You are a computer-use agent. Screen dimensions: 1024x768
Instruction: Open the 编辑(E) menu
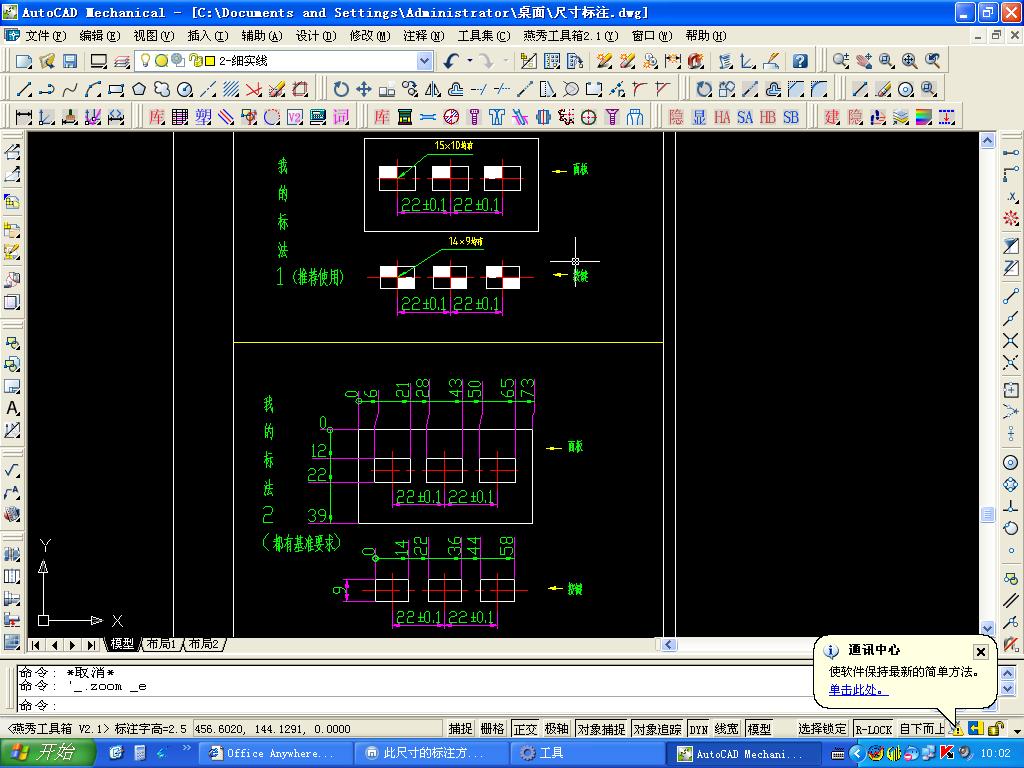(100, 36)
